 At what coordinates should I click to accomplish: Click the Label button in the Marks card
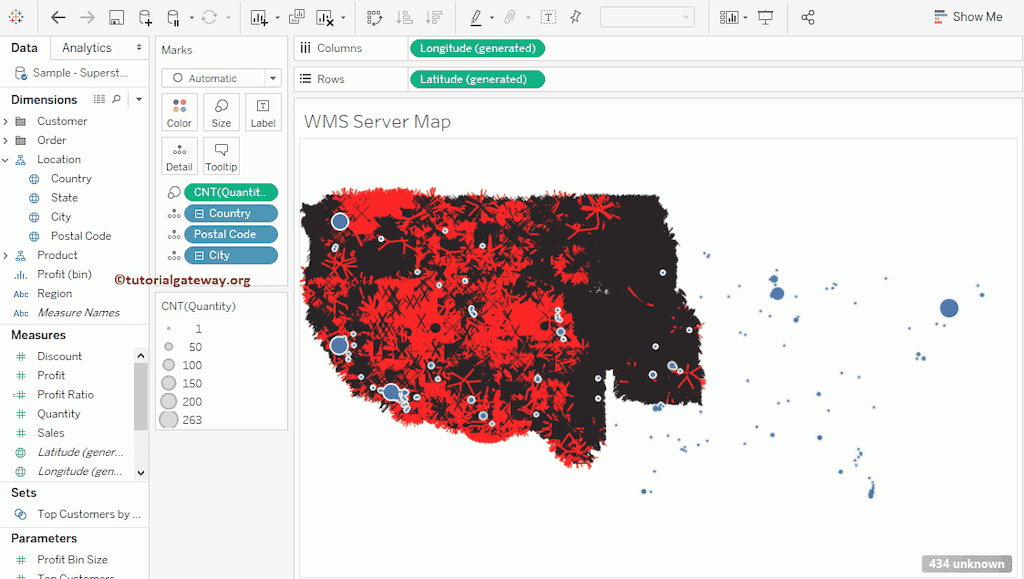click(263, 112)
